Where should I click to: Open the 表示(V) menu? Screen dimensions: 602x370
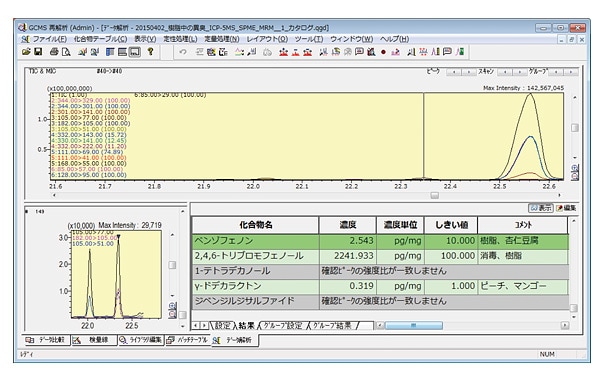pyautogui.click(x=145, y=39)
